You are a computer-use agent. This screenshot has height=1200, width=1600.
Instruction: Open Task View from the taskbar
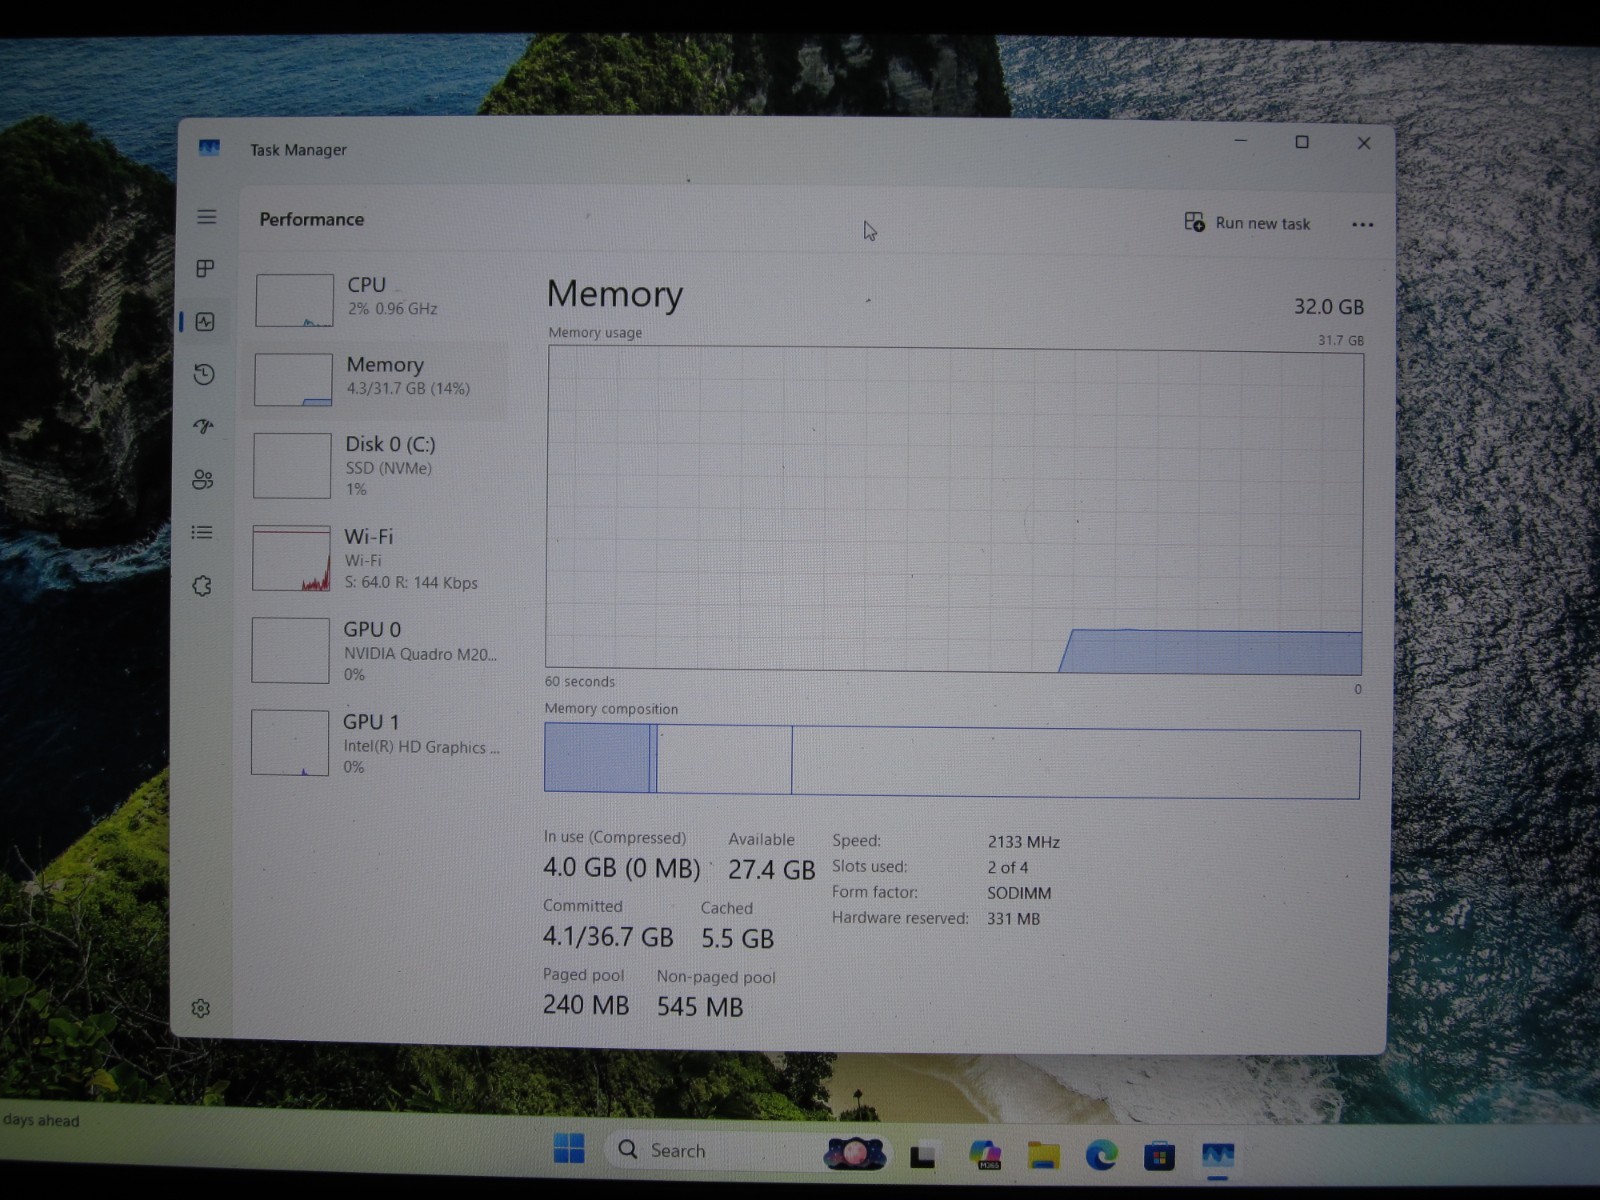(923, 1156)
